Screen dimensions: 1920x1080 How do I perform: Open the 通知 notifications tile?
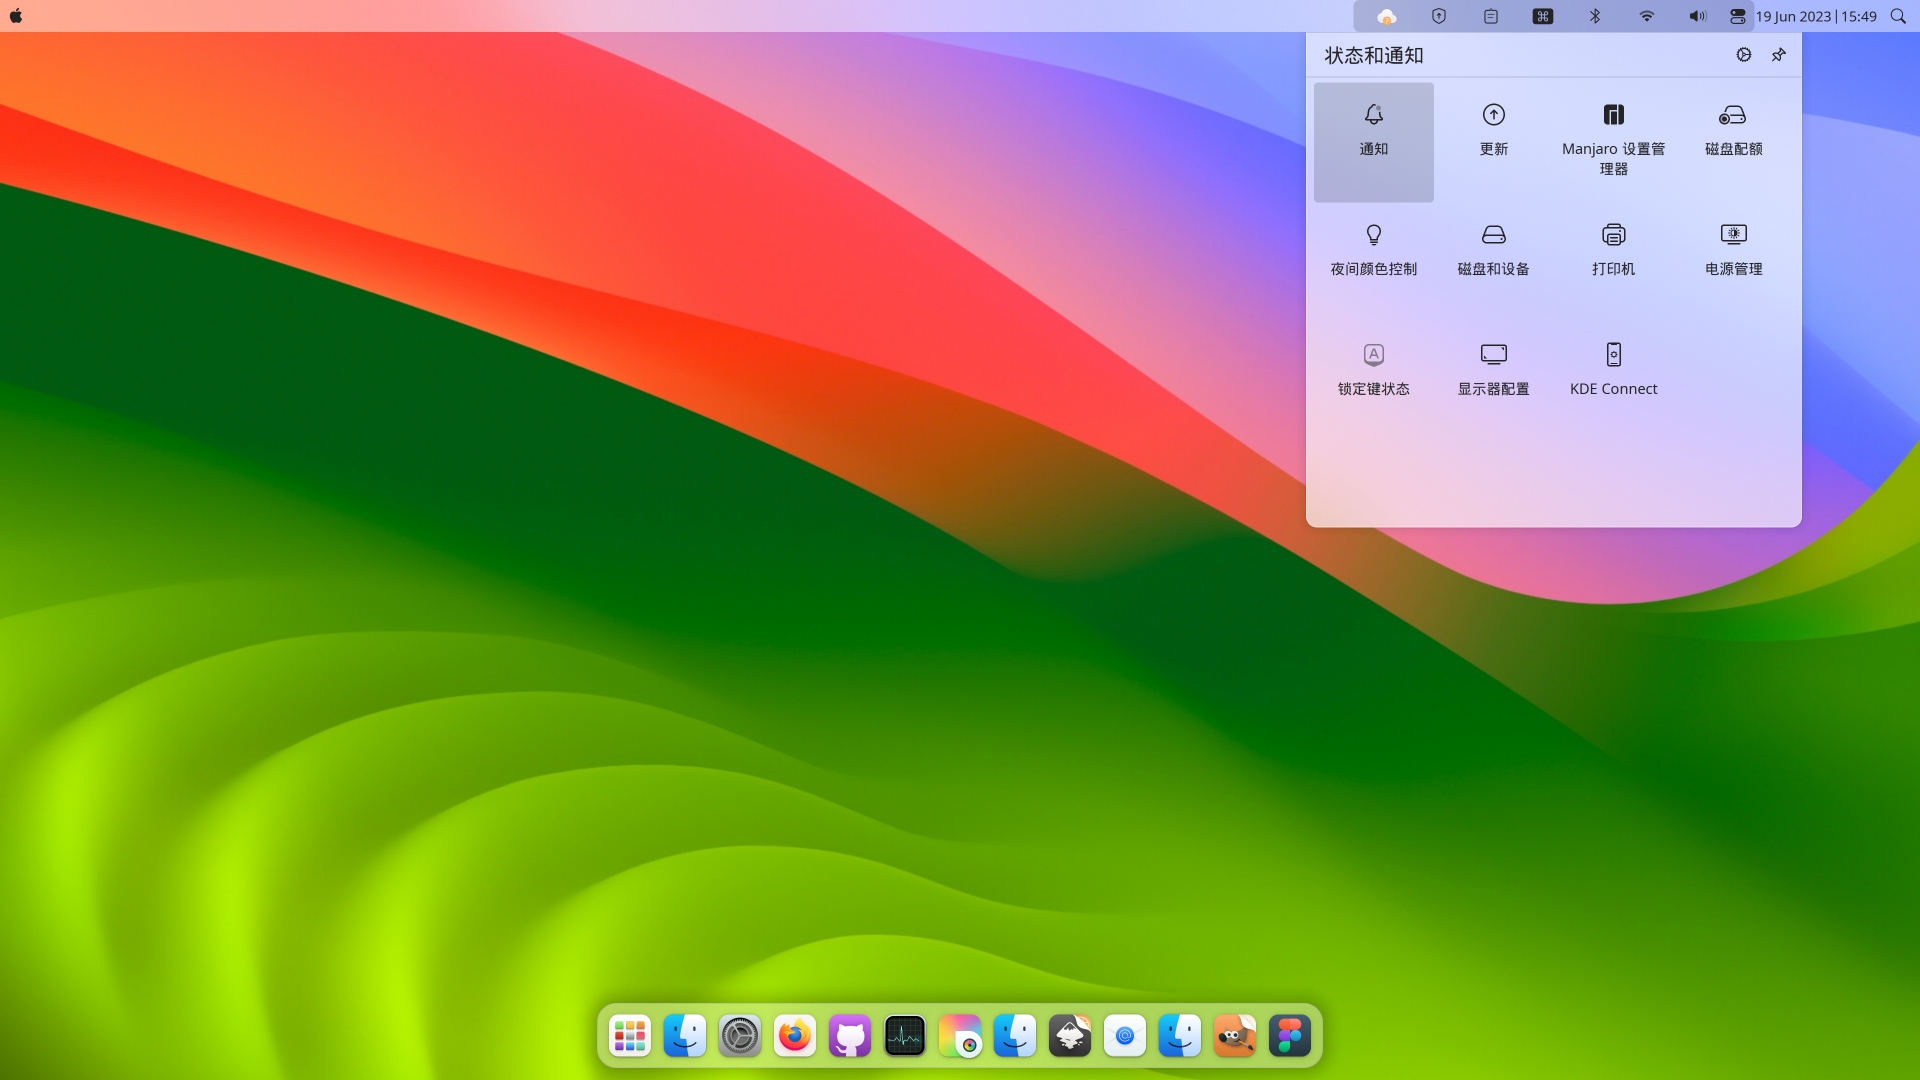[1373, 142]
